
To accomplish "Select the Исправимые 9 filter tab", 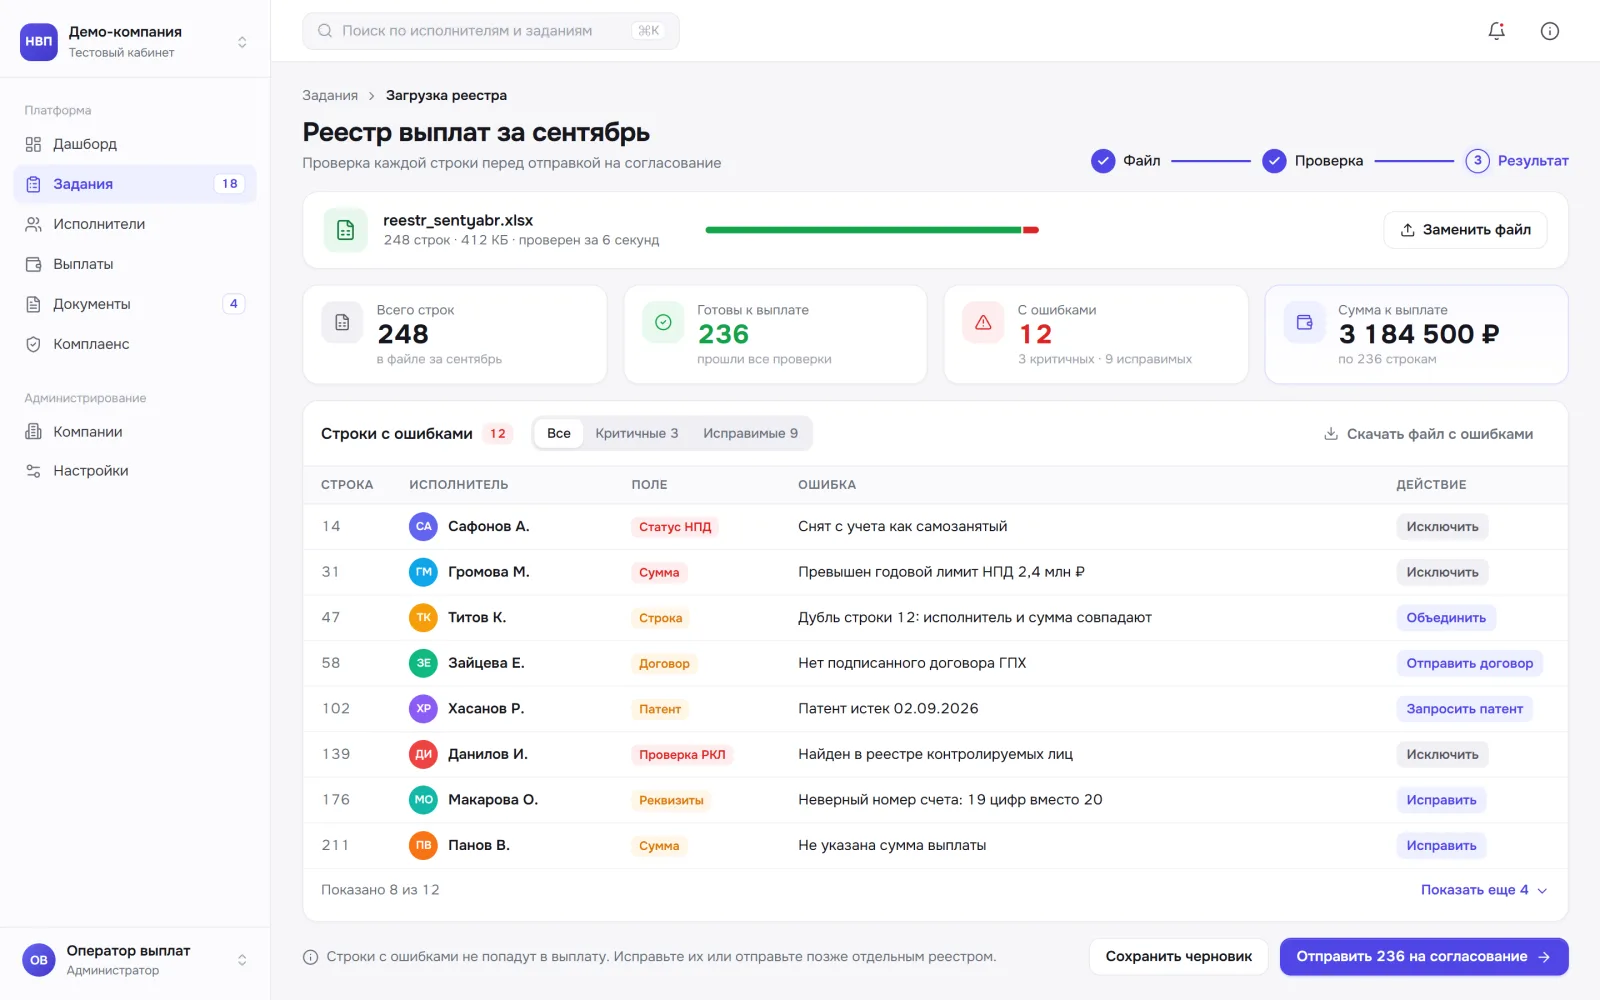I will coord(750,433).
